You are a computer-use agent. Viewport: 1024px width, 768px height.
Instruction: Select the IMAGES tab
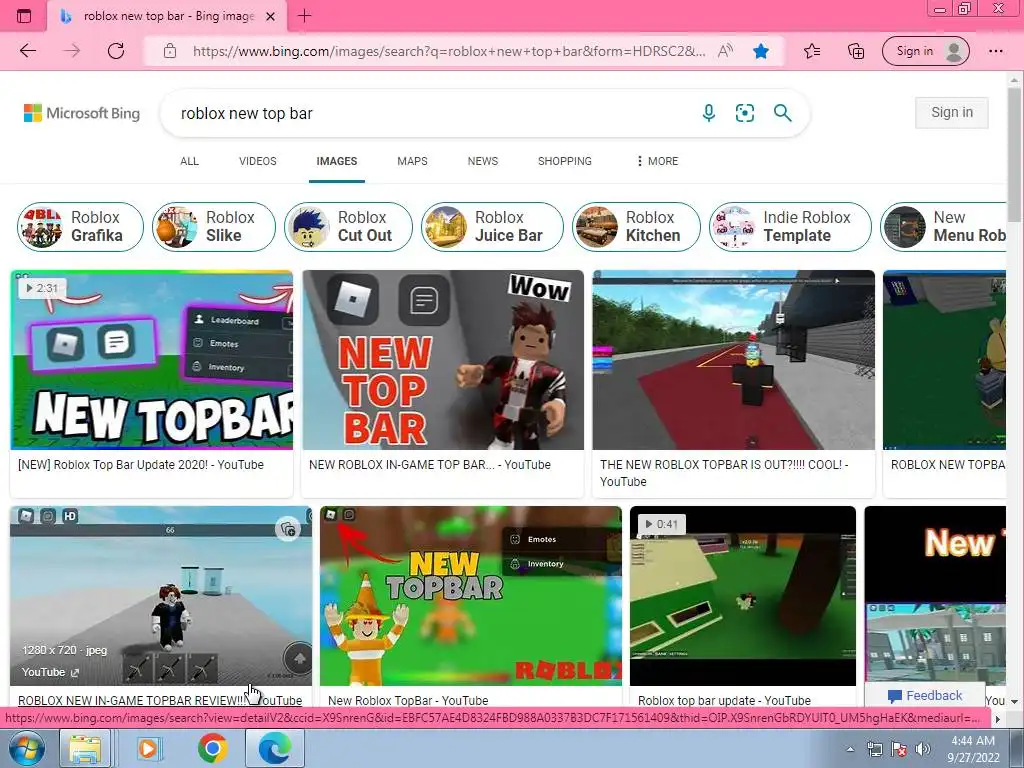(336, 161)
